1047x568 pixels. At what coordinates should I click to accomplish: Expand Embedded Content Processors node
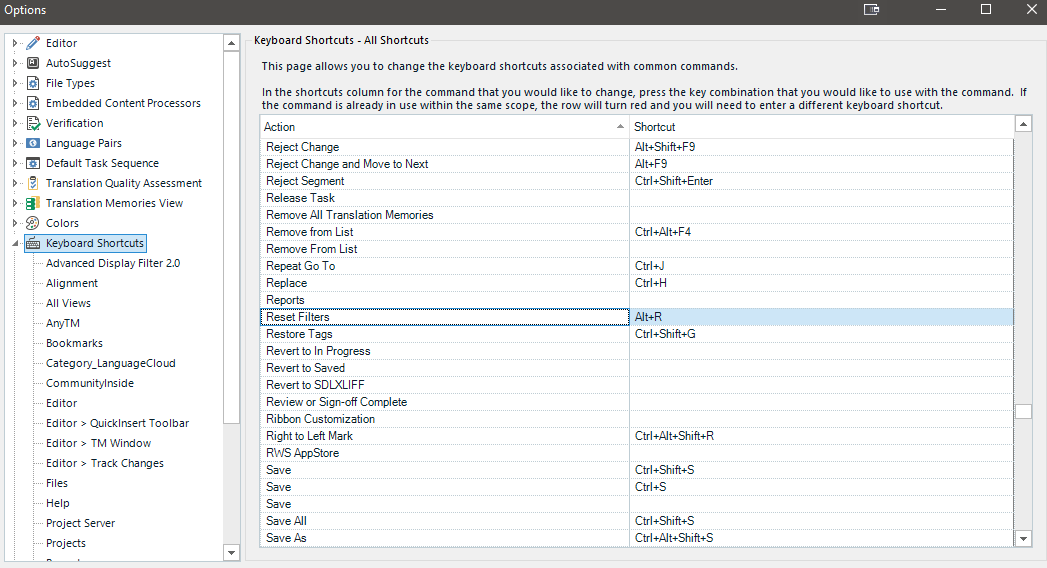(15, 103)
